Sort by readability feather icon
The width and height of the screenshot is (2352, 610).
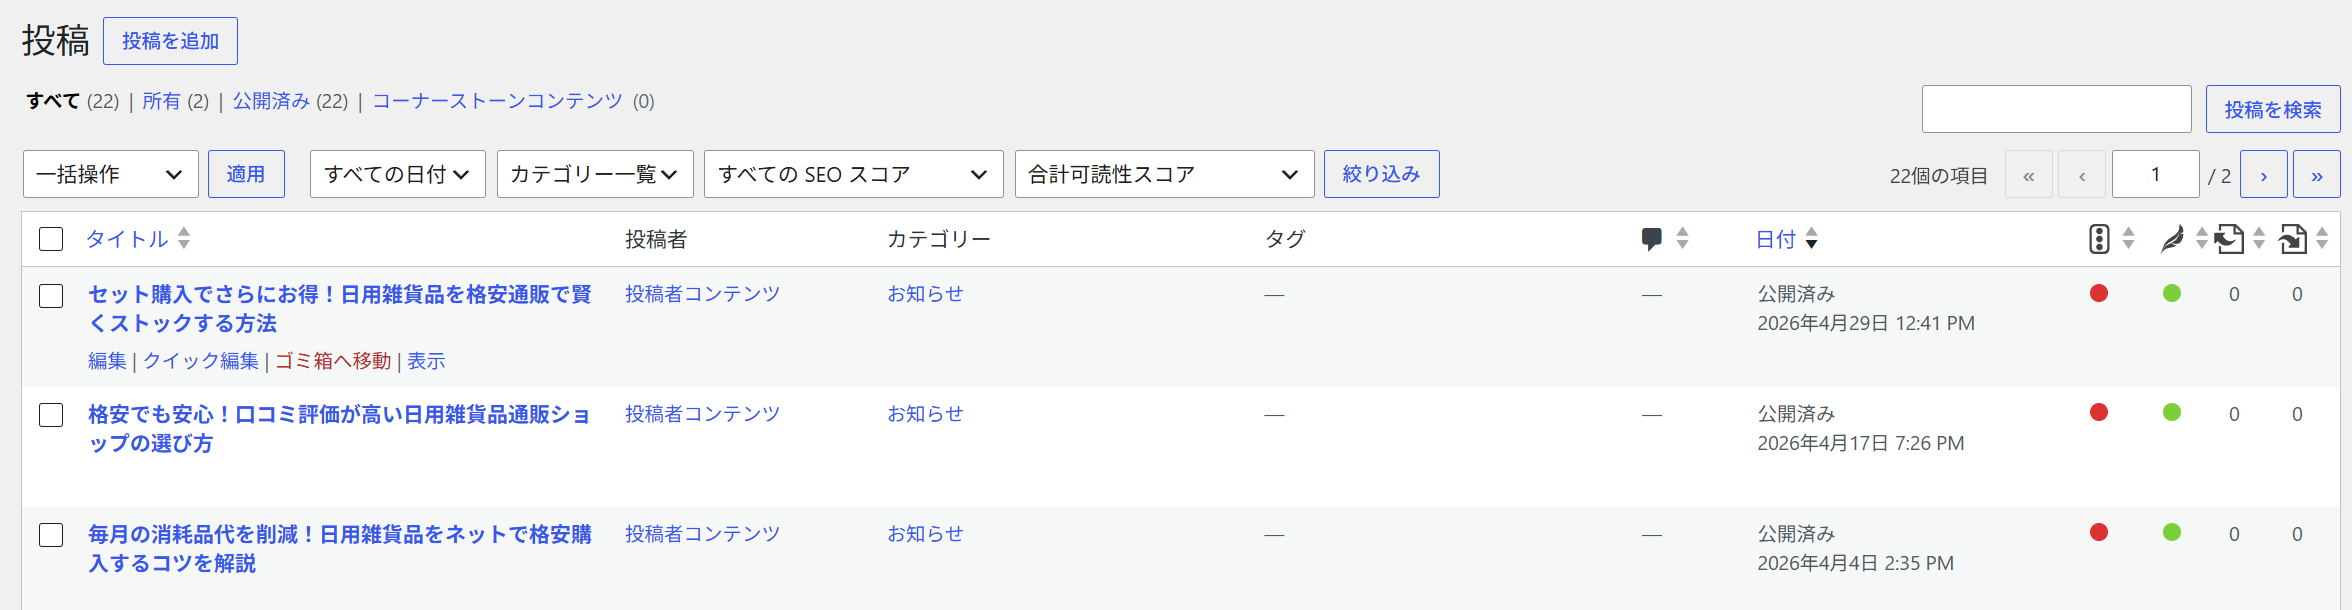click(2171, 239)
